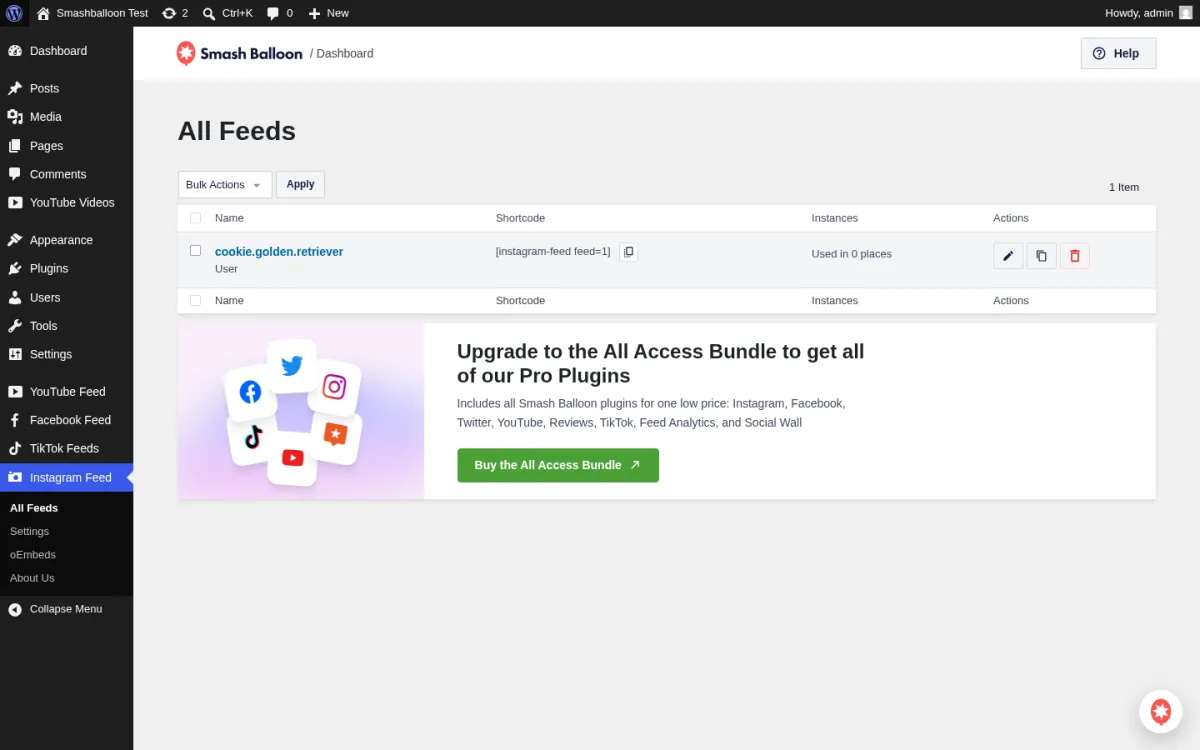
Task: Open Pages in the sidebar
Action: click(66, 146)
